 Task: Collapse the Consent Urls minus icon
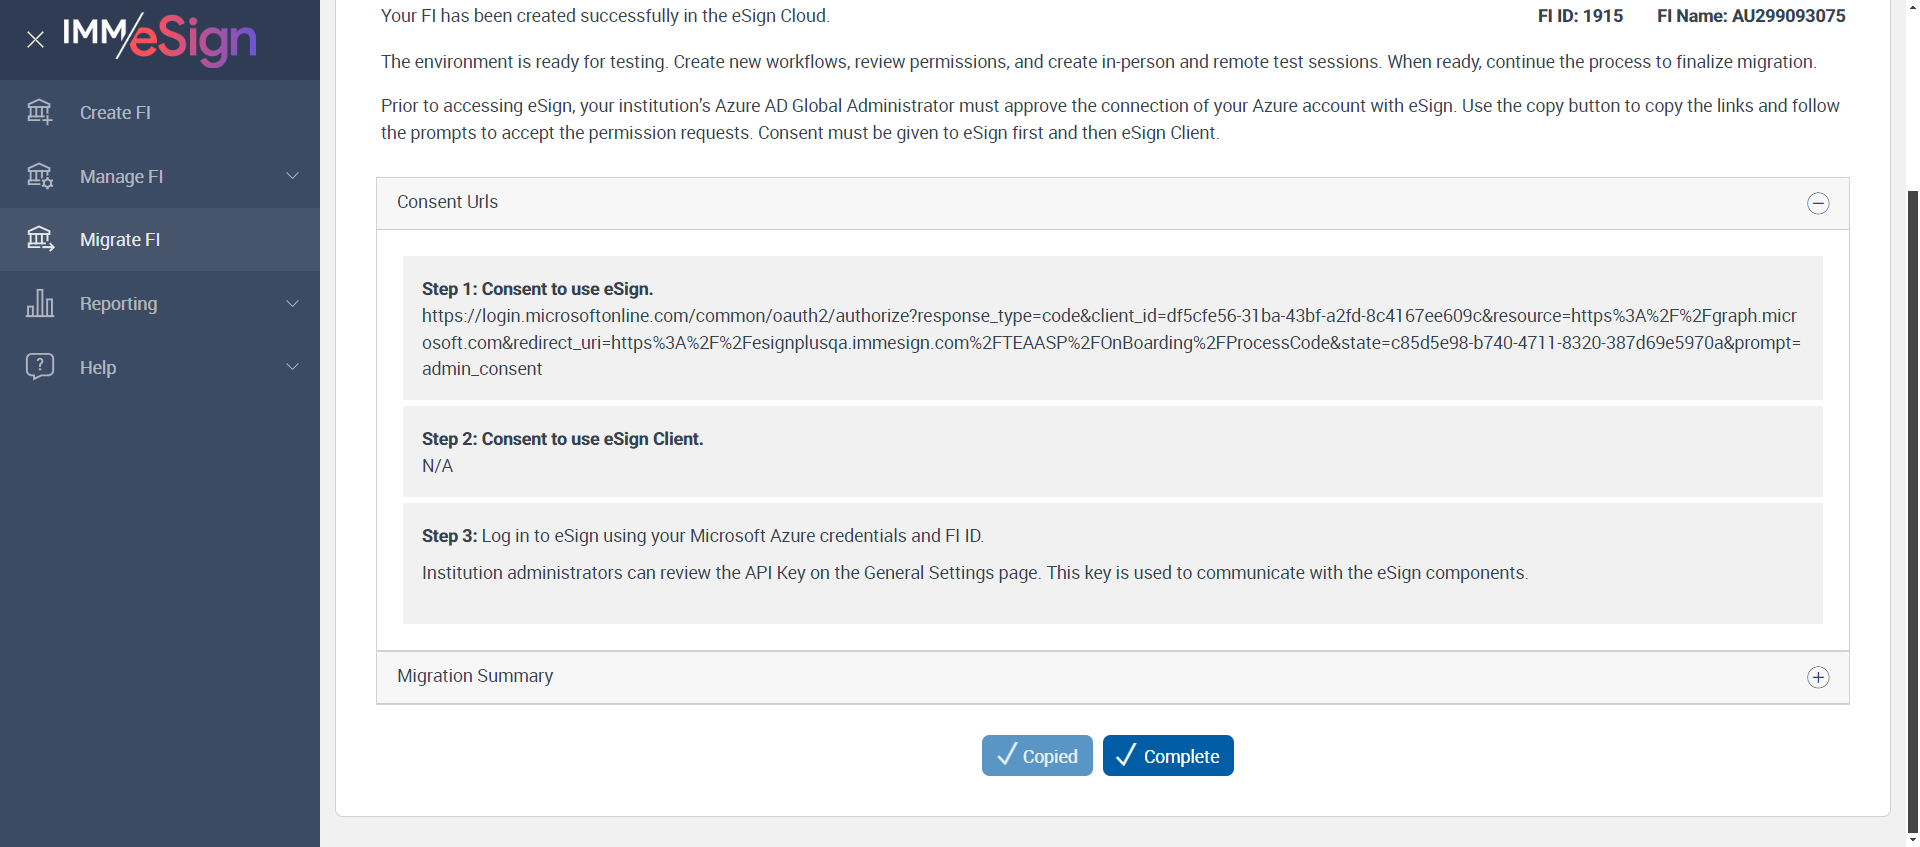(1818, 203)
